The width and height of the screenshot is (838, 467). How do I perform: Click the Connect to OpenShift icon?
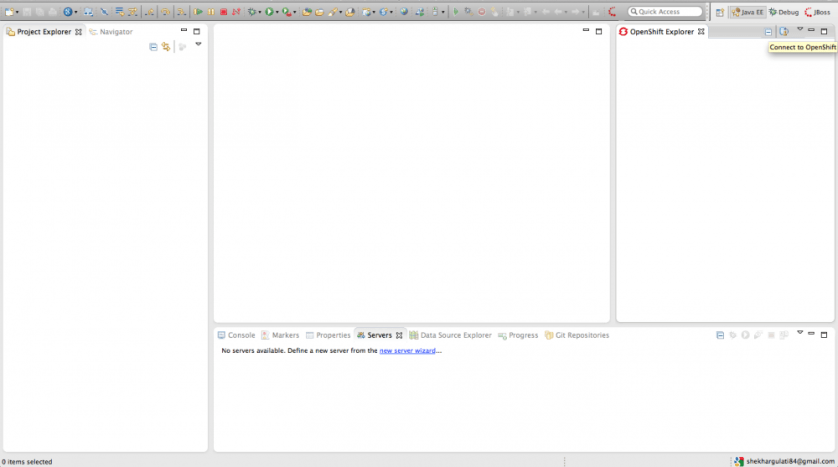[784, 32]
